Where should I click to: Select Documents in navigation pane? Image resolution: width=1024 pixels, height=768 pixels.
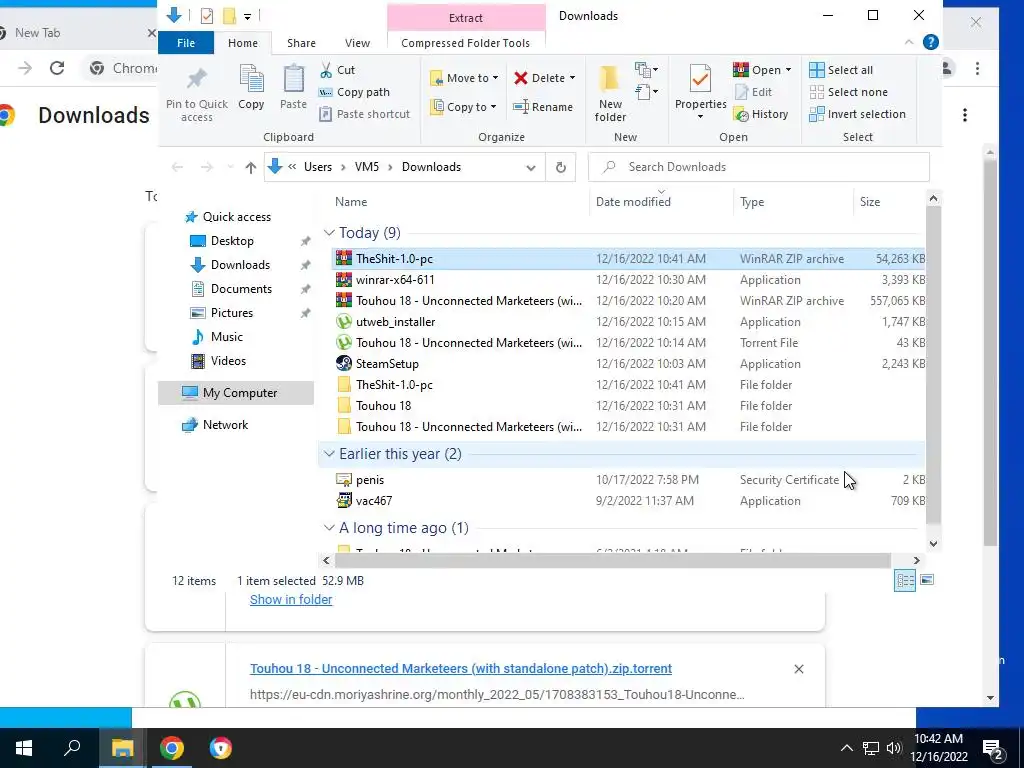(241, 289)
